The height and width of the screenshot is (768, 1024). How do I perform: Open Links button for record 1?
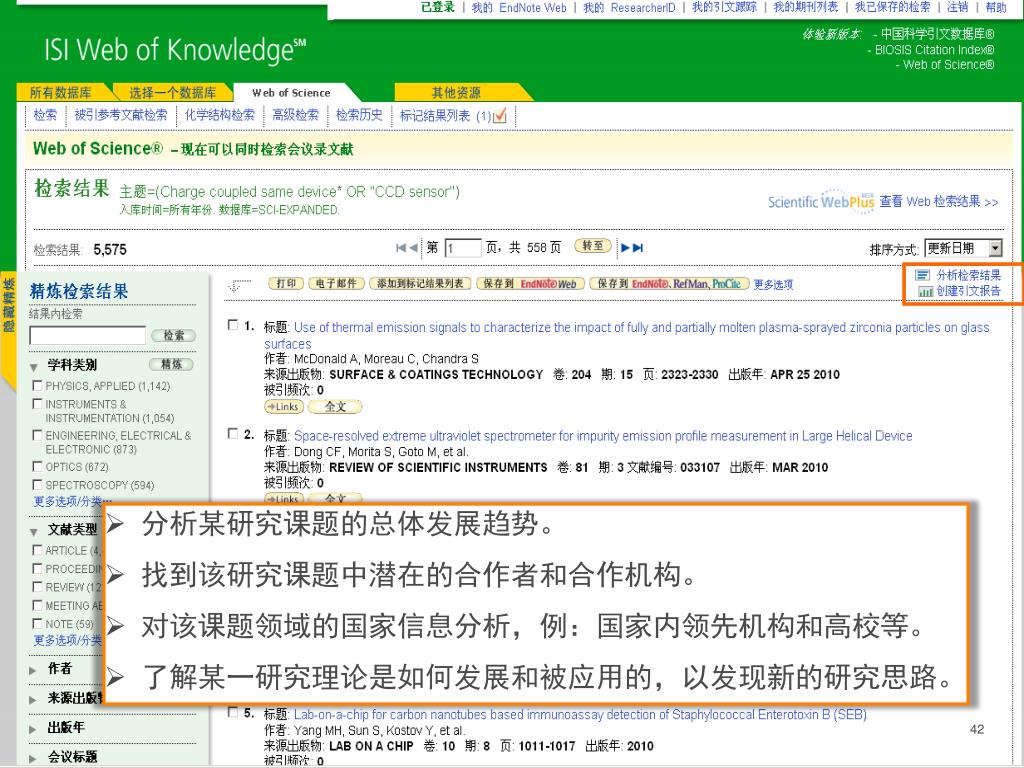(x=283, y=407)
